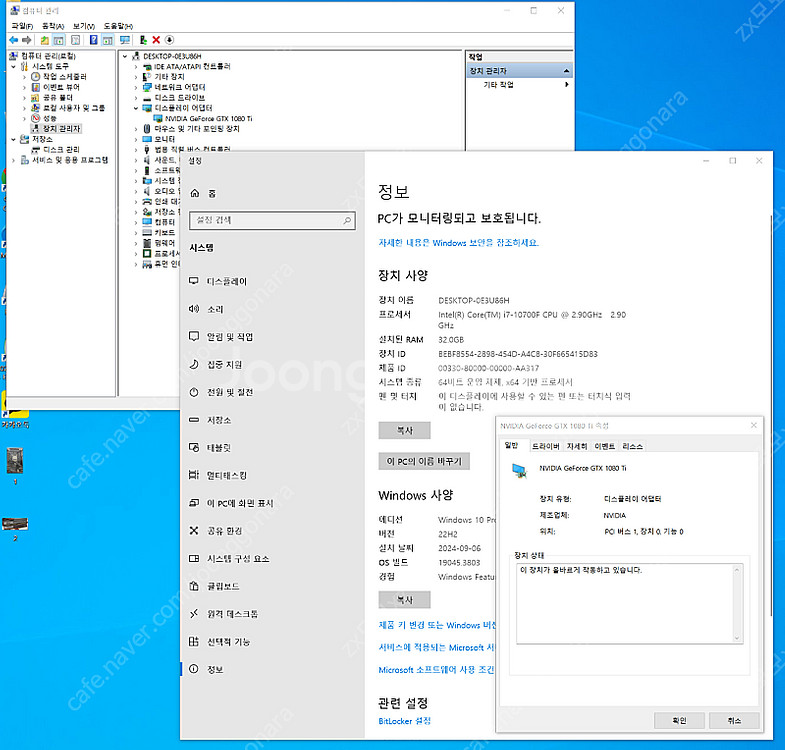
Task: Switch to the 이벤트 tab in properties
Action: pos(604,445)
